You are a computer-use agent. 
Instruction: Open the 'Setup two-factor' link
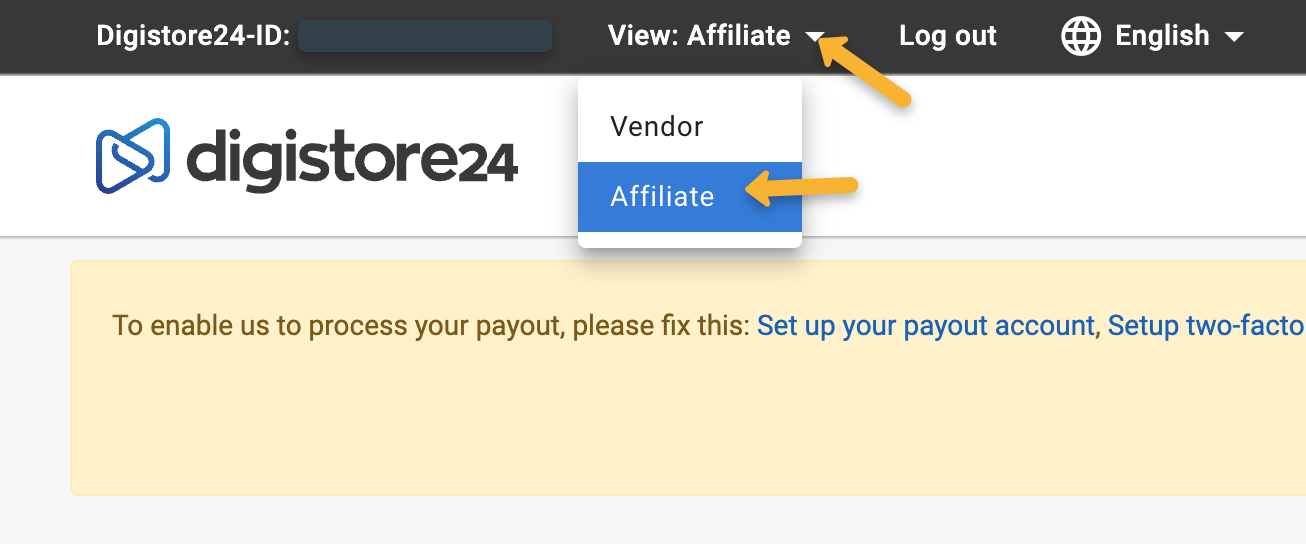[1206, 326]
